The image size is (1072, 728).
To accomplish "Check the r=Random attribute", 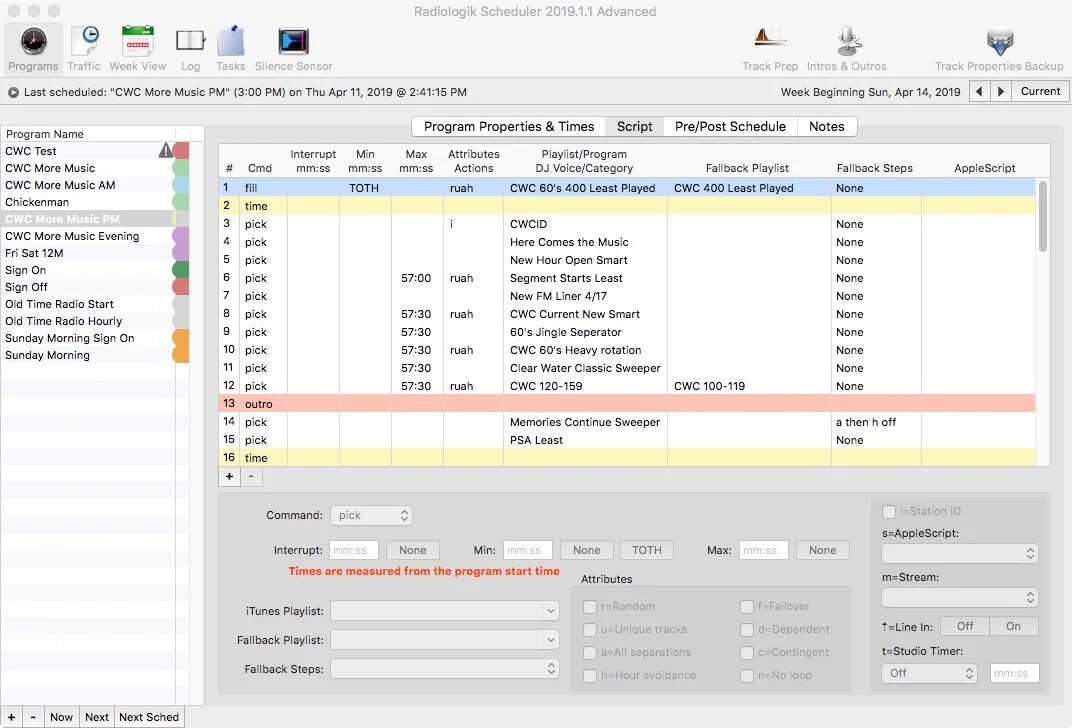I will (x=589, y=606).
